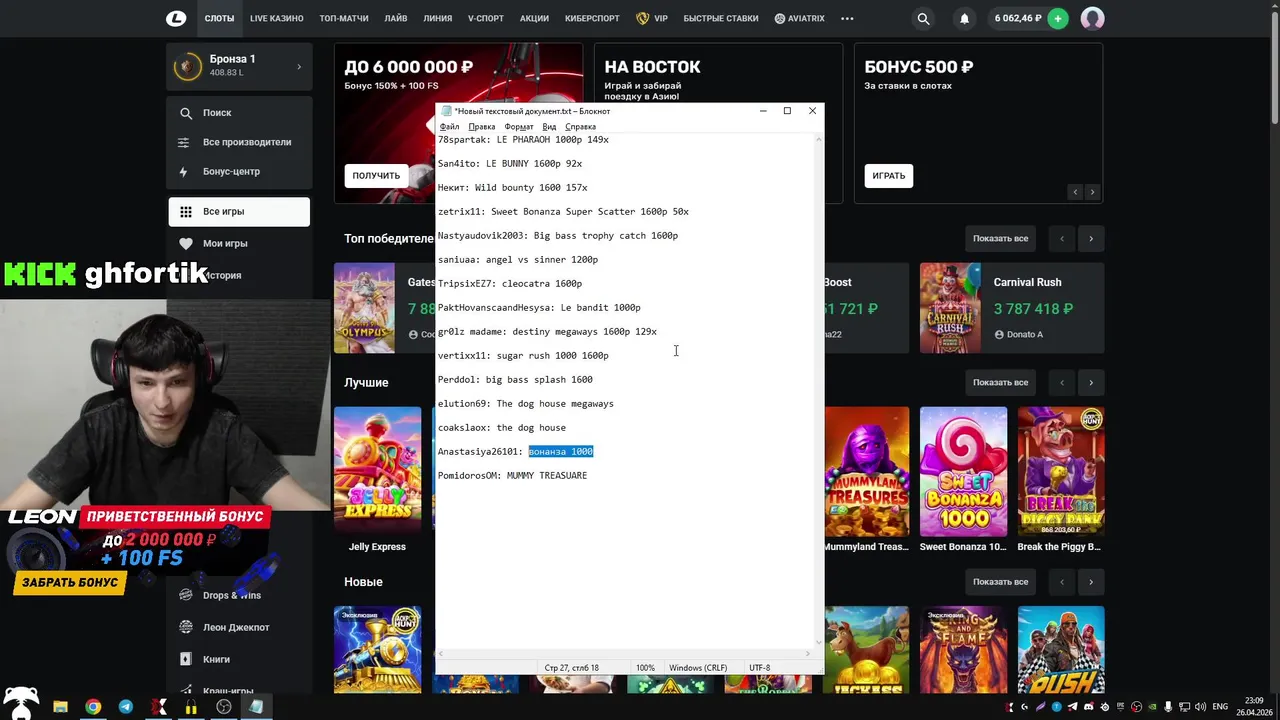Click the Все игры grid icon
This screenshot has height=720, width=1280.
tap(185, 211)
